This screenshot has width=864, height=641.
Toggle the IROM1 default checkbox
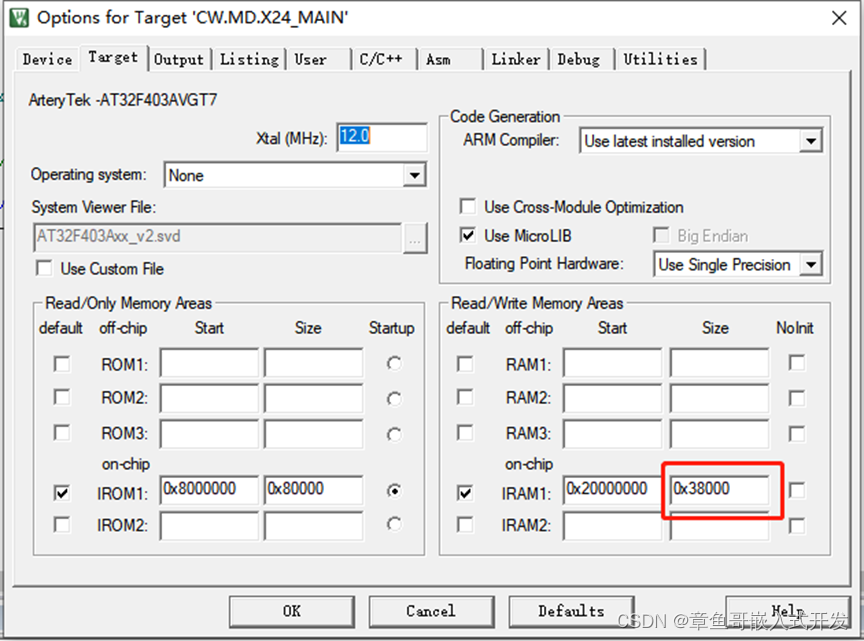click(62, 492)
